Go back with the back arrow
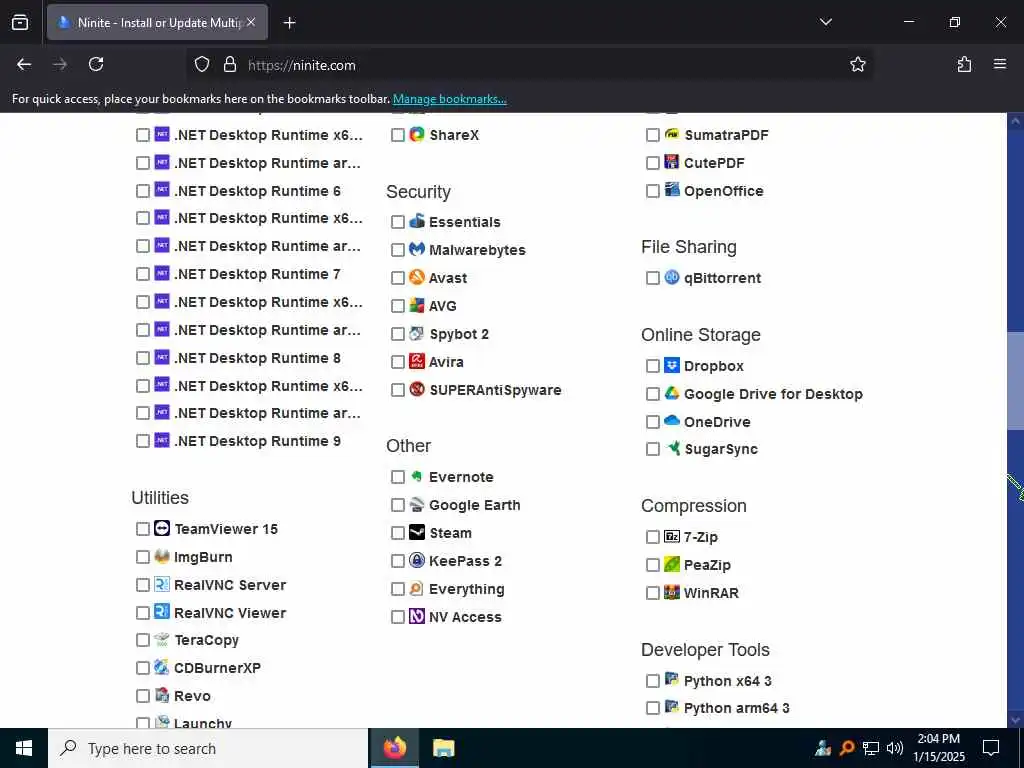The image size is (1024, 768). coord(24,64)
